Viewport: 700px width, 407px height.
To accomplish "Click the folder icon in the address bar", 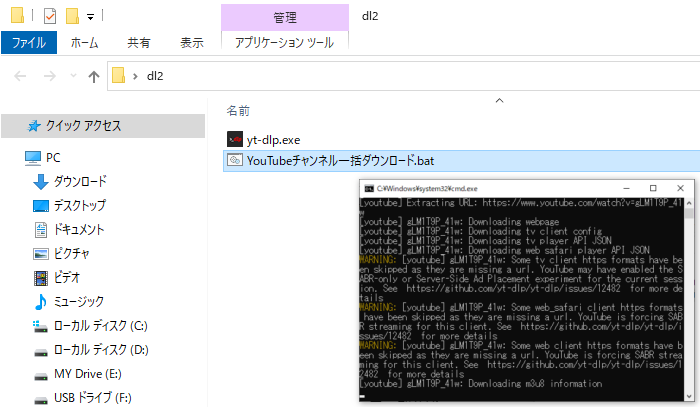I will (118, 75).
